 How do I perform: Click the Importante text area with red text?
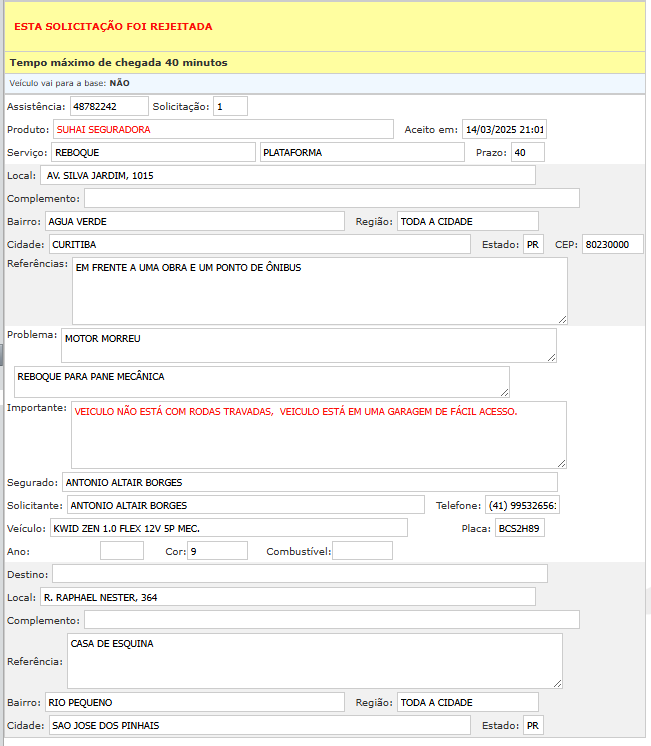(x=318, y=434)
